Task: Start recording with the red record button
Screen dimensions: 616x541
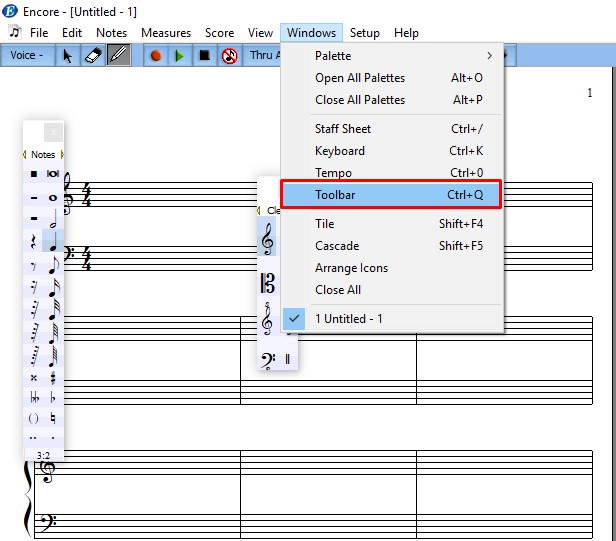Action: 156,55
